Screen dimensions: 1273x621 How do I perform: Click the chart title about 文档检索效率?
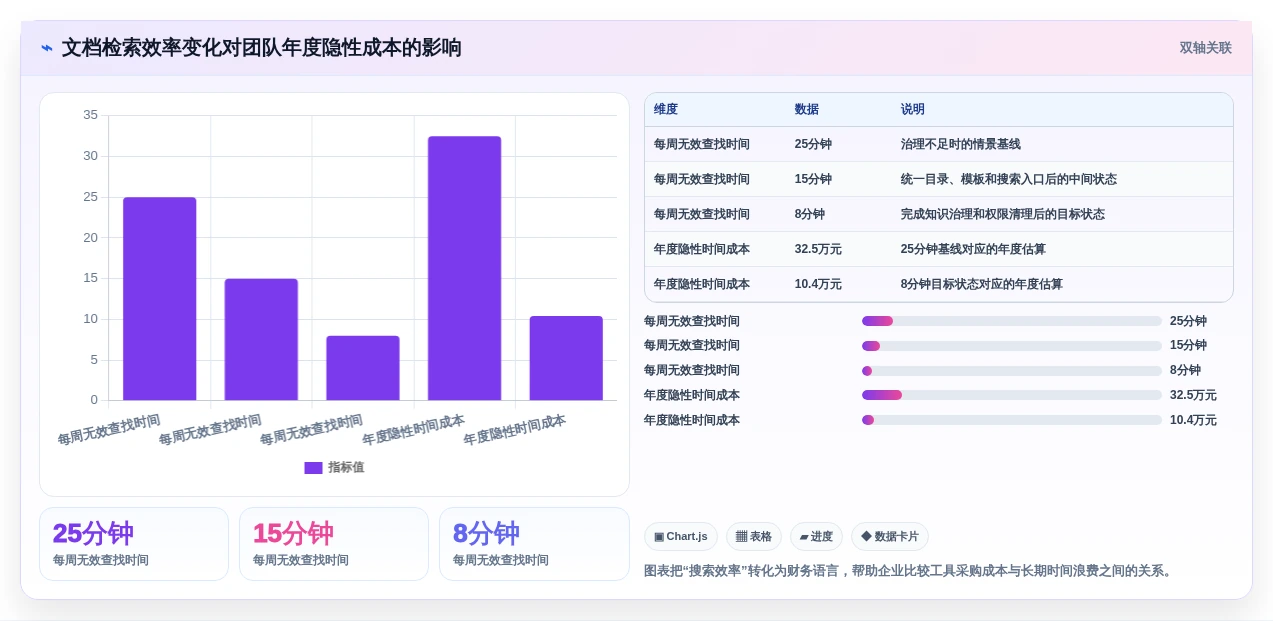tap(262, 48)
